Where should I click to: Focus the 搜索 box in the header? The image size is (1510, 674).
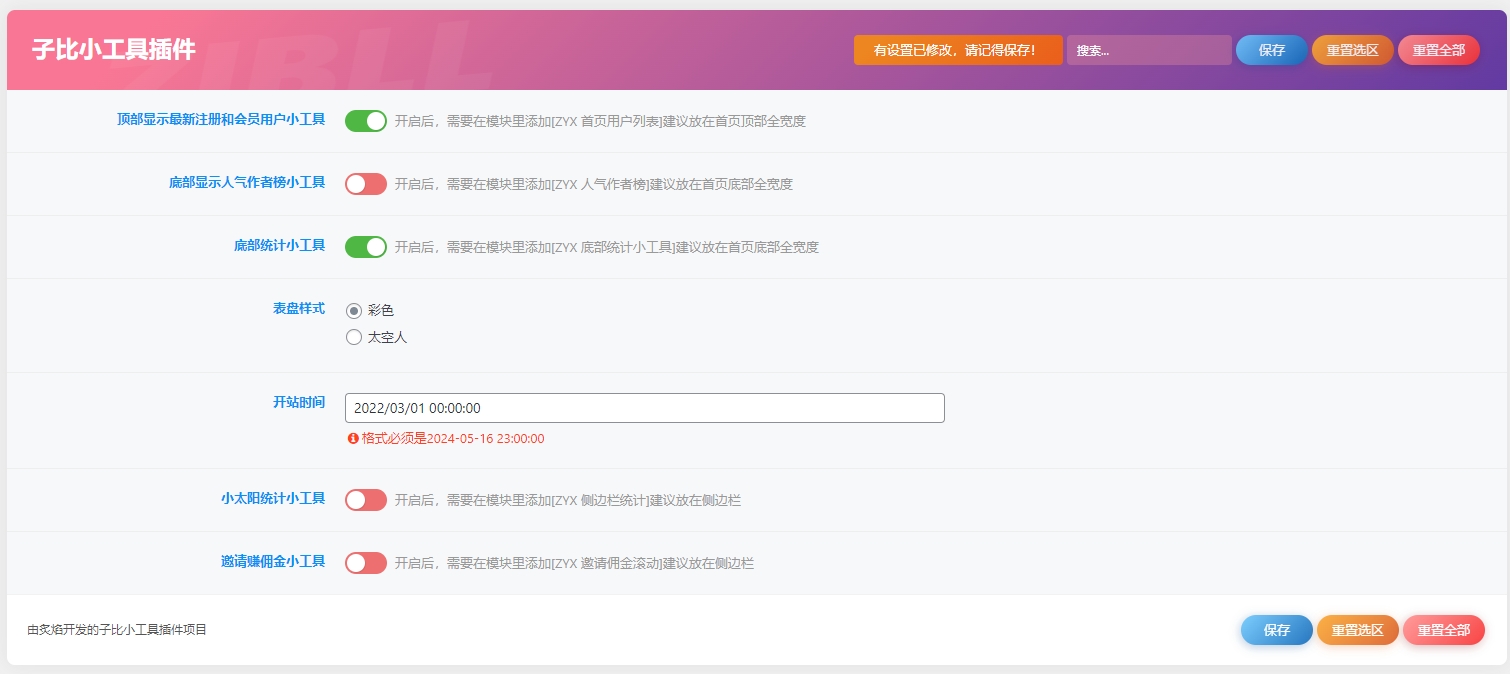1148,50
